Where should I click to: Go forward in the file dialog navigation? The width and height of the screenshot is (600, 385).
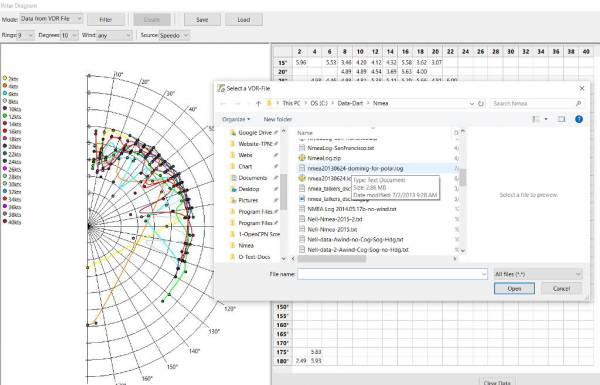pos(237,103)
